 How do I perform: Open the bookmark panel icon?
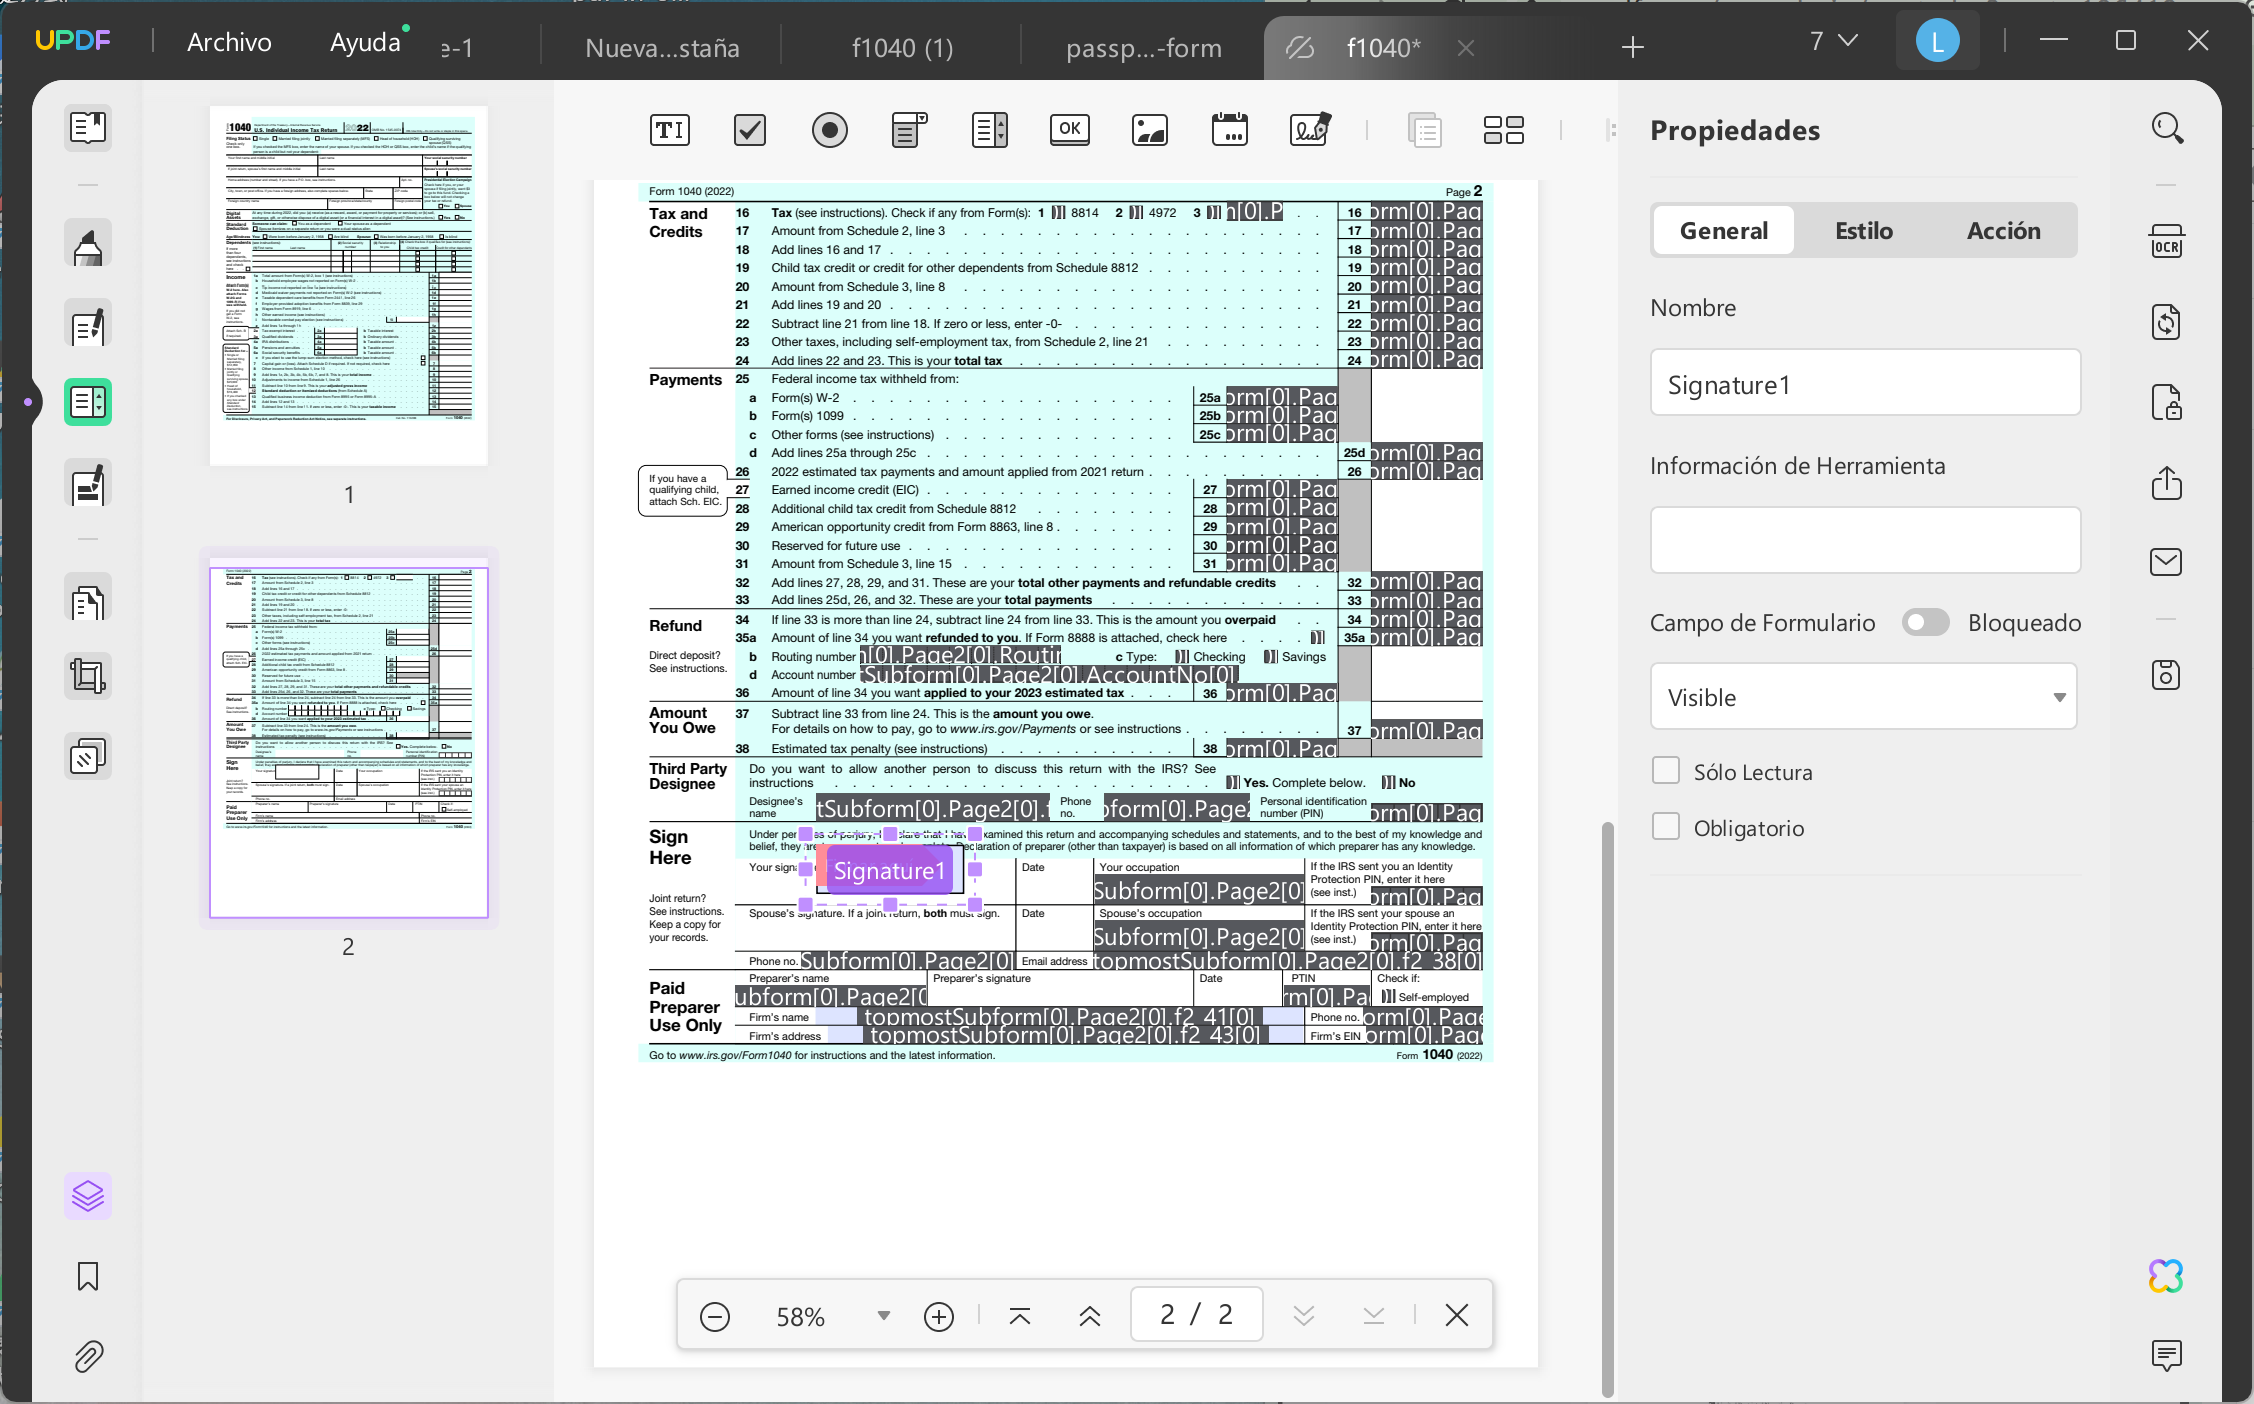click(88, 1276)
